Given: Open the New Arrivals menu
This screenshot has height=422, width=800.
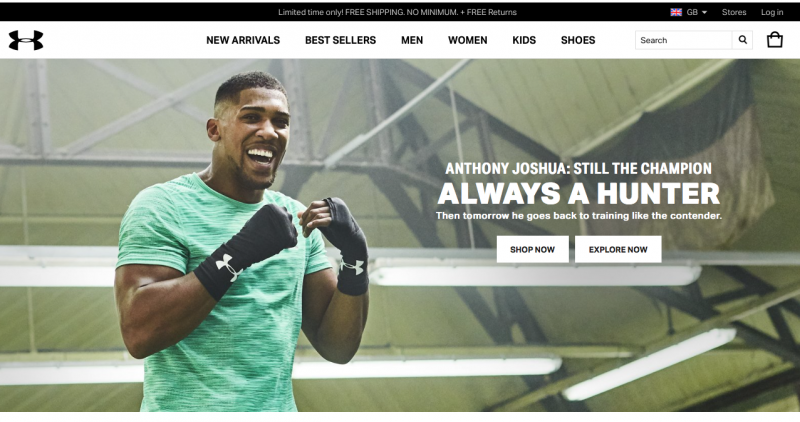Looking at the screenshot, I should pyautogui.click(x=243, y=40).
